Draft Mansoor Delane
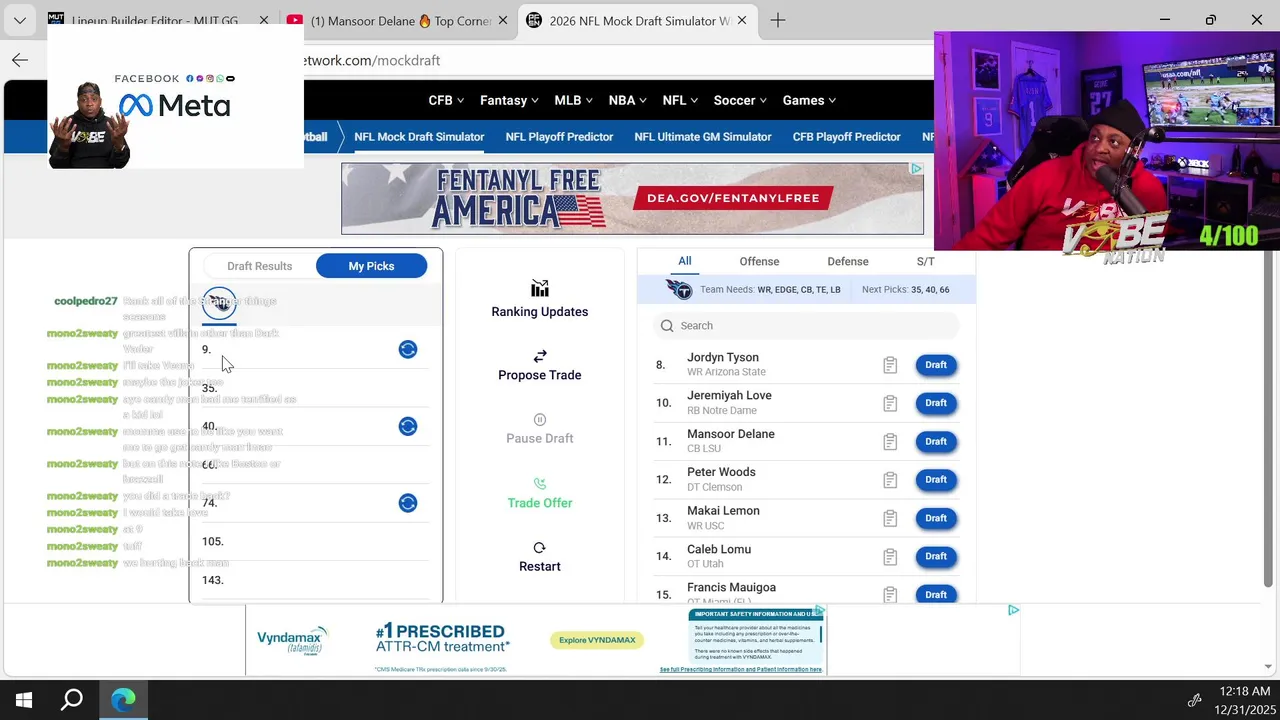Viewport: 1280px width, 720px height. point(936,441)
